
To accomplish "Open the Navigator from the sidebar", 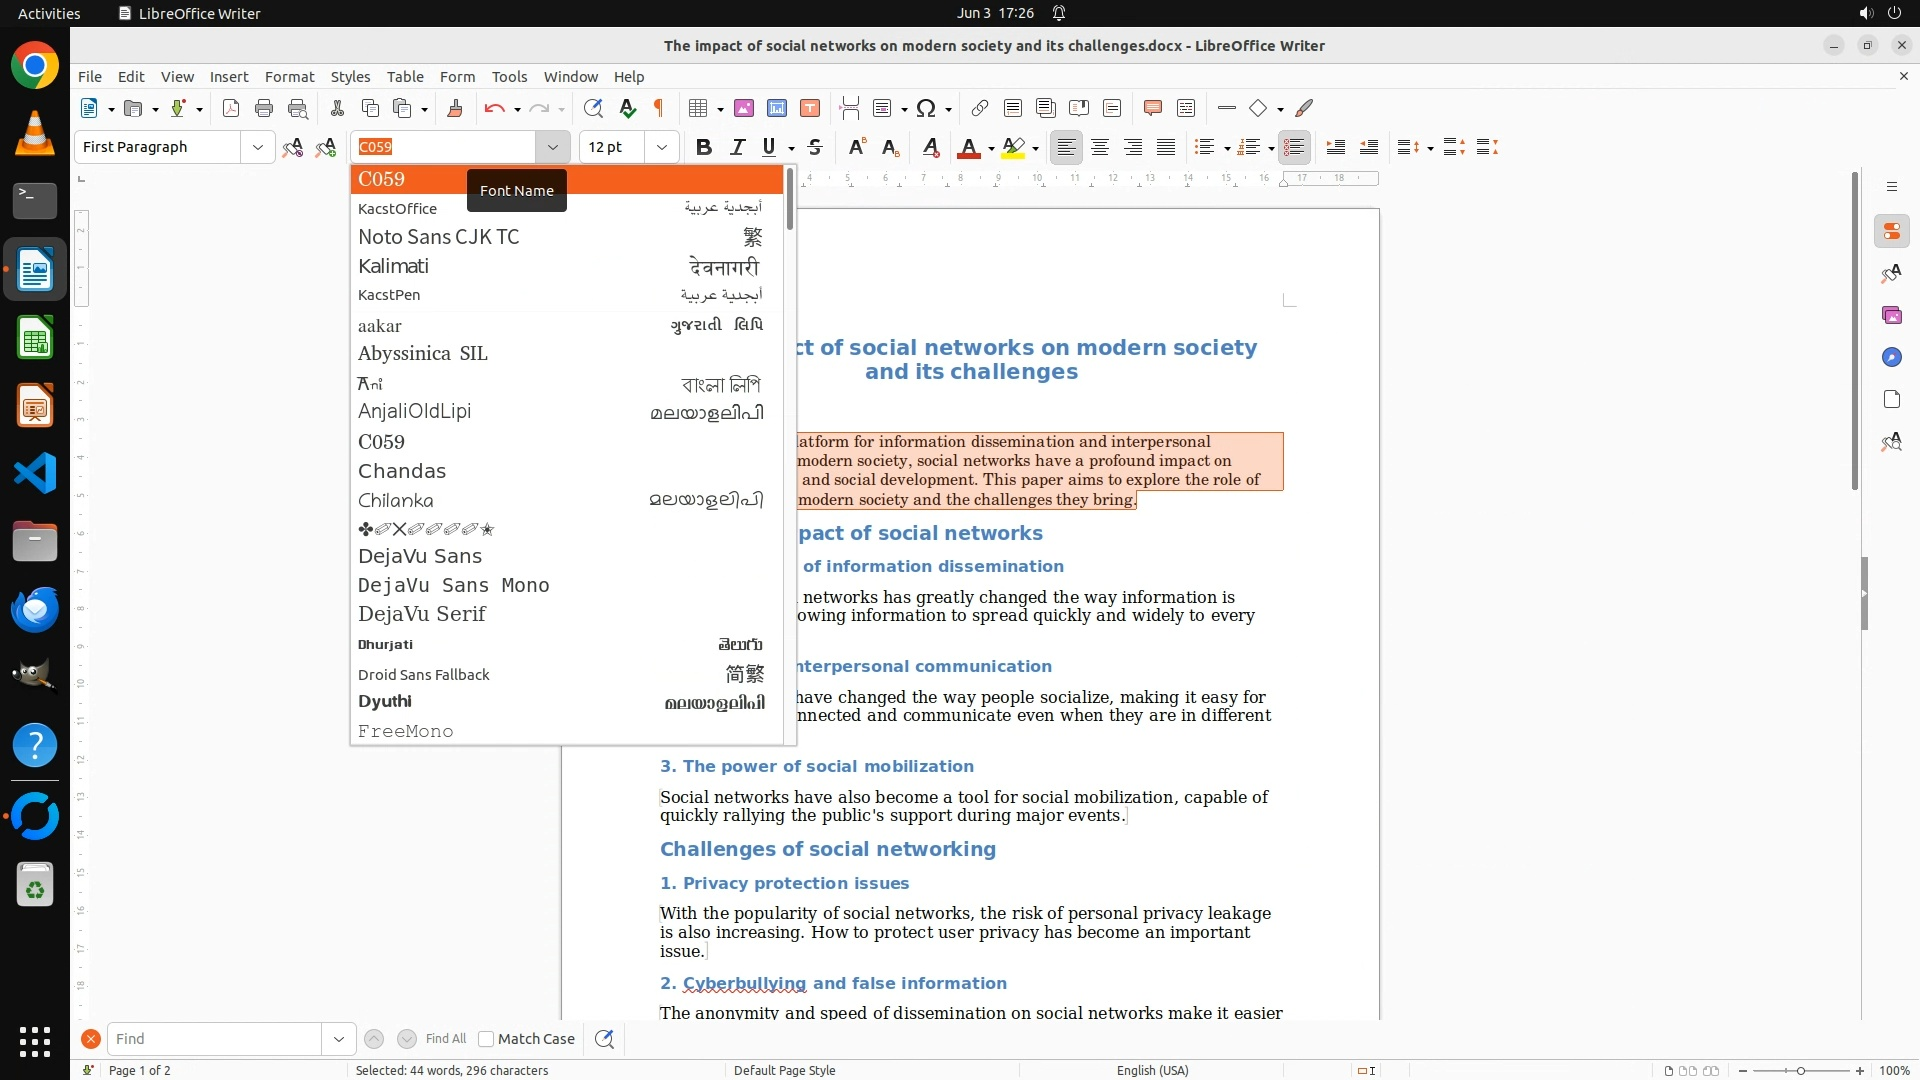I will point(1891,357).
